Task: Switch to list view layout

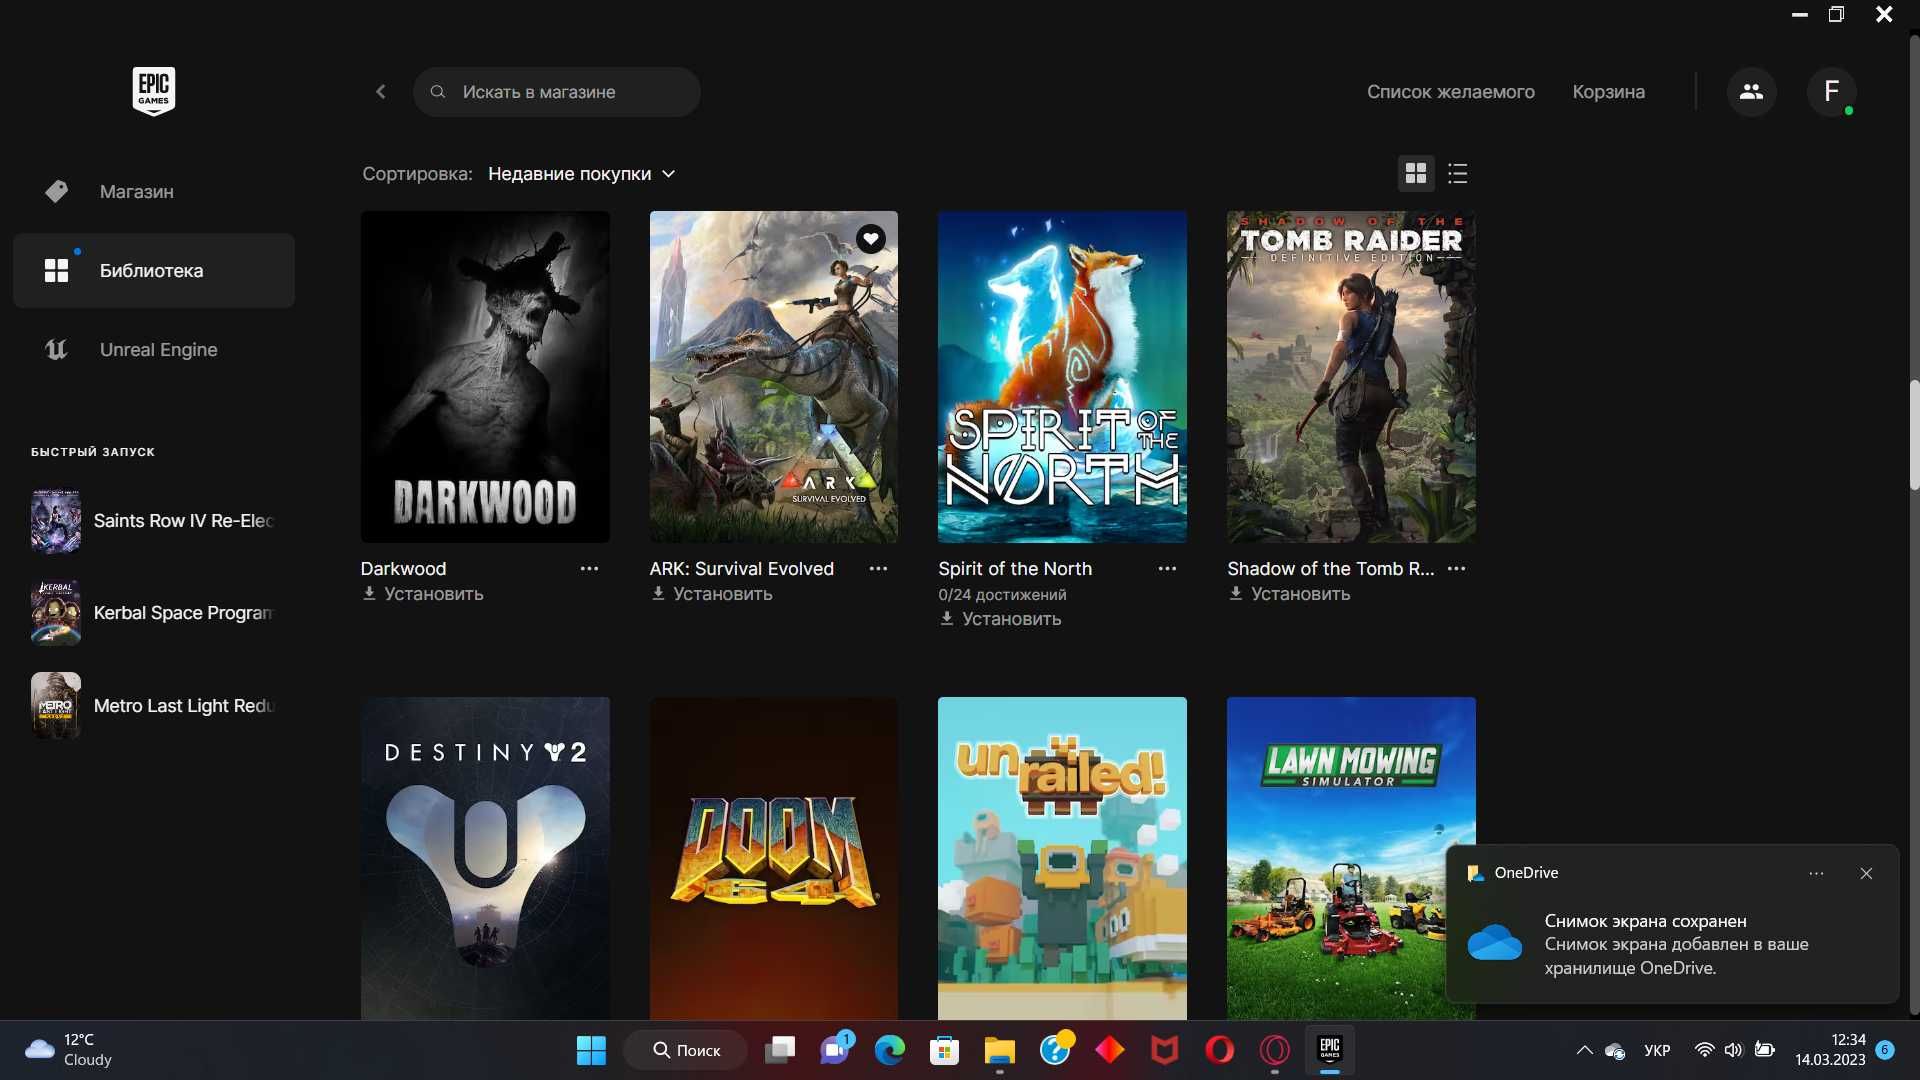Action: [1458, 174]
